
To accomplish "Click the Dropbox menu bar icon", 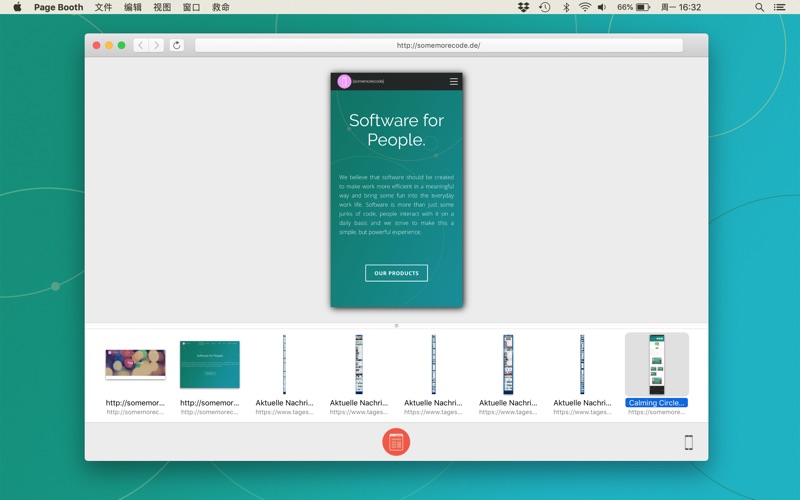I will coord(523,7).
